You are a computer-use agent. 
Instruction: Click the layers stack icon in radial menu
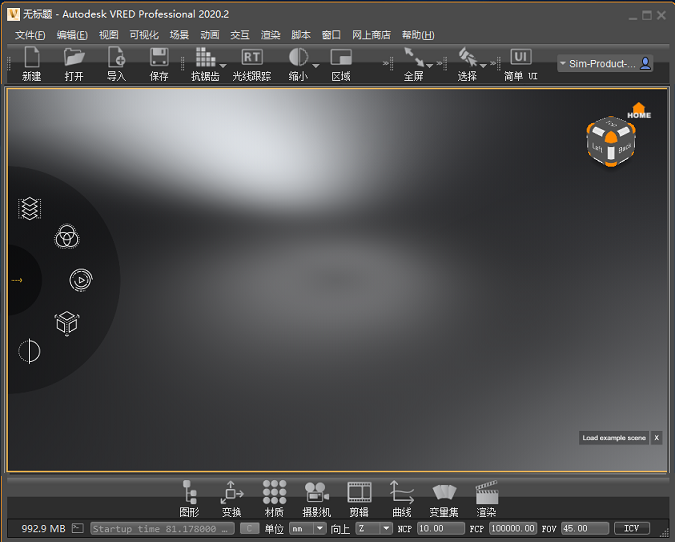click(29, 208)
